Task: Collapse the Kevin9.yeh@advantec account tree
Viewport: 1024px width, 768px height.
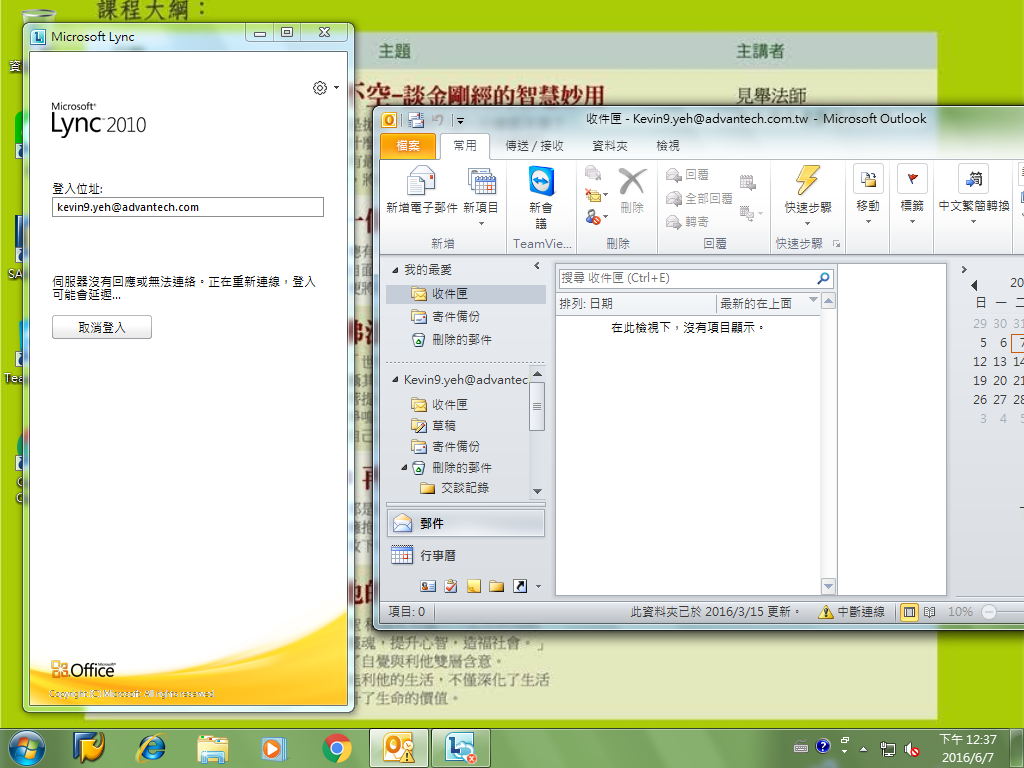Action: click(x=395, y=379)
